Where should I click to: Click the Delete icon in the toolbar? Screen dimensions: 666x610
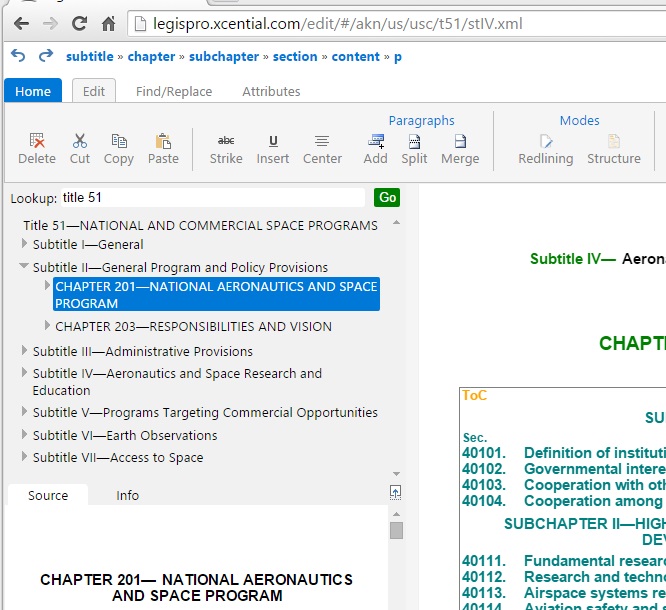coord(37,142)
